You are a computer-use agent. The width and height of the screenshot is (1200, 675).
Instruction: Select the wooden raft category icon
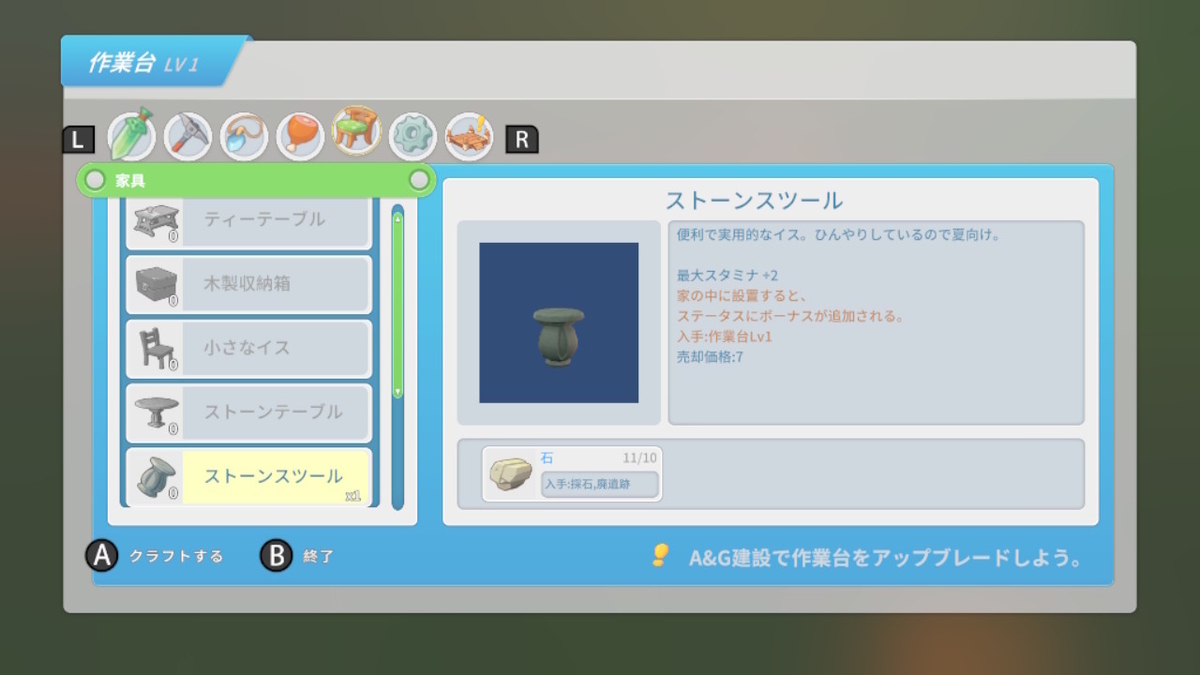point(469,136)
